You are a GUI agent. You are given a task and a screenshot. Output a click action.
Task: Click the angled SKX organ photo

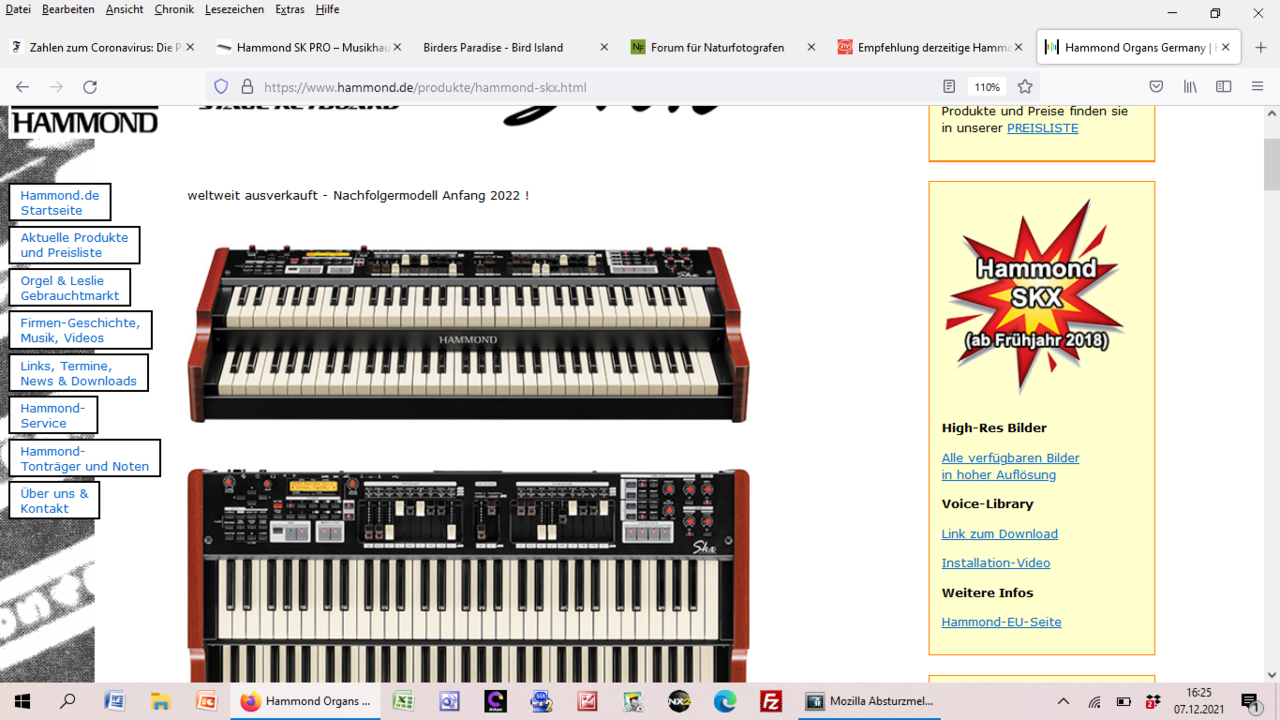pos(468,333)
